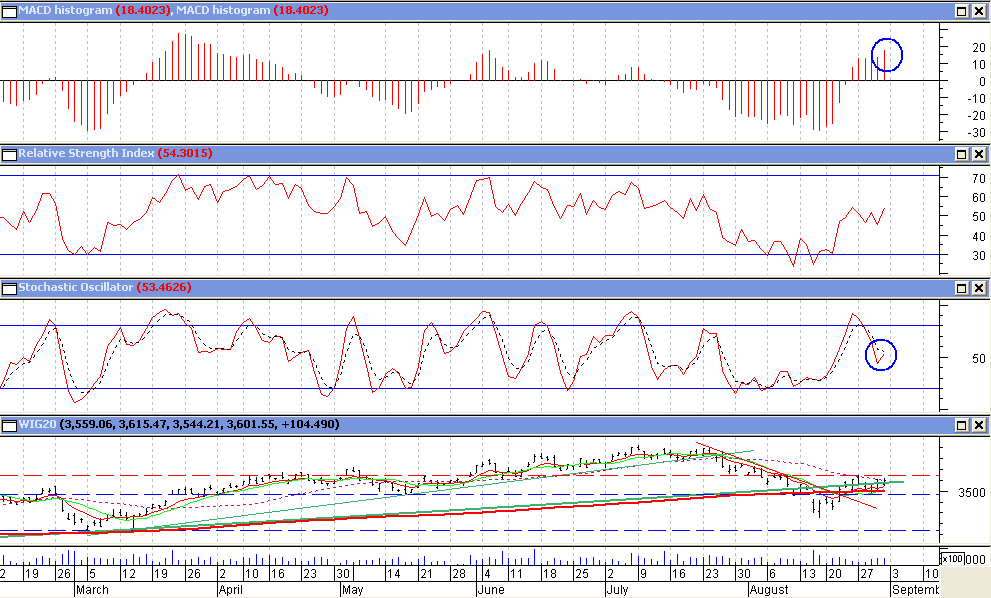The width and height of the screenshot is (991, 598).
Task: Click the x100 volume scale box
Action: pos(953,558)
